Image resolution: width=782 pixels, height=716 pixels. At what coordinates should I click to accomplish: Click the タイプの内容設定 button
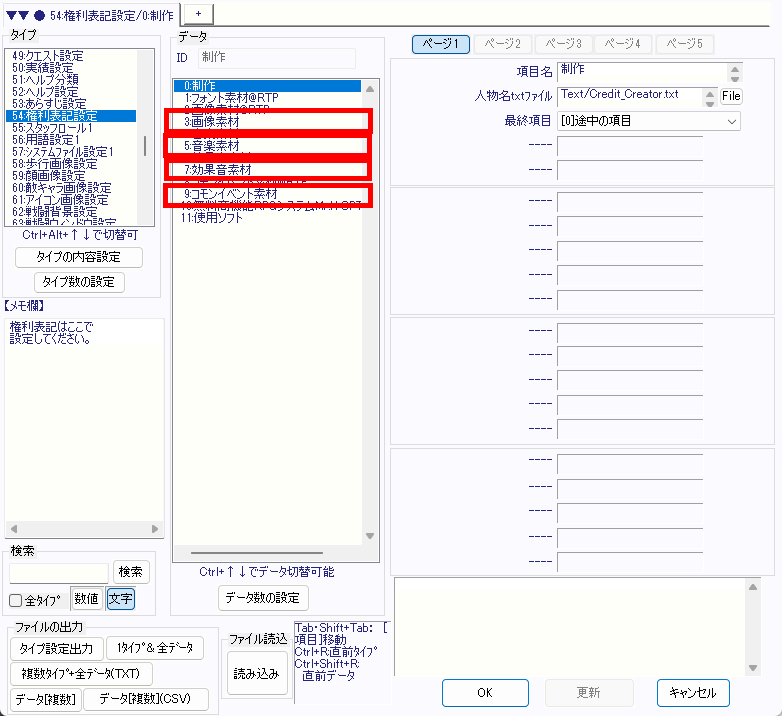pos(79,257)
